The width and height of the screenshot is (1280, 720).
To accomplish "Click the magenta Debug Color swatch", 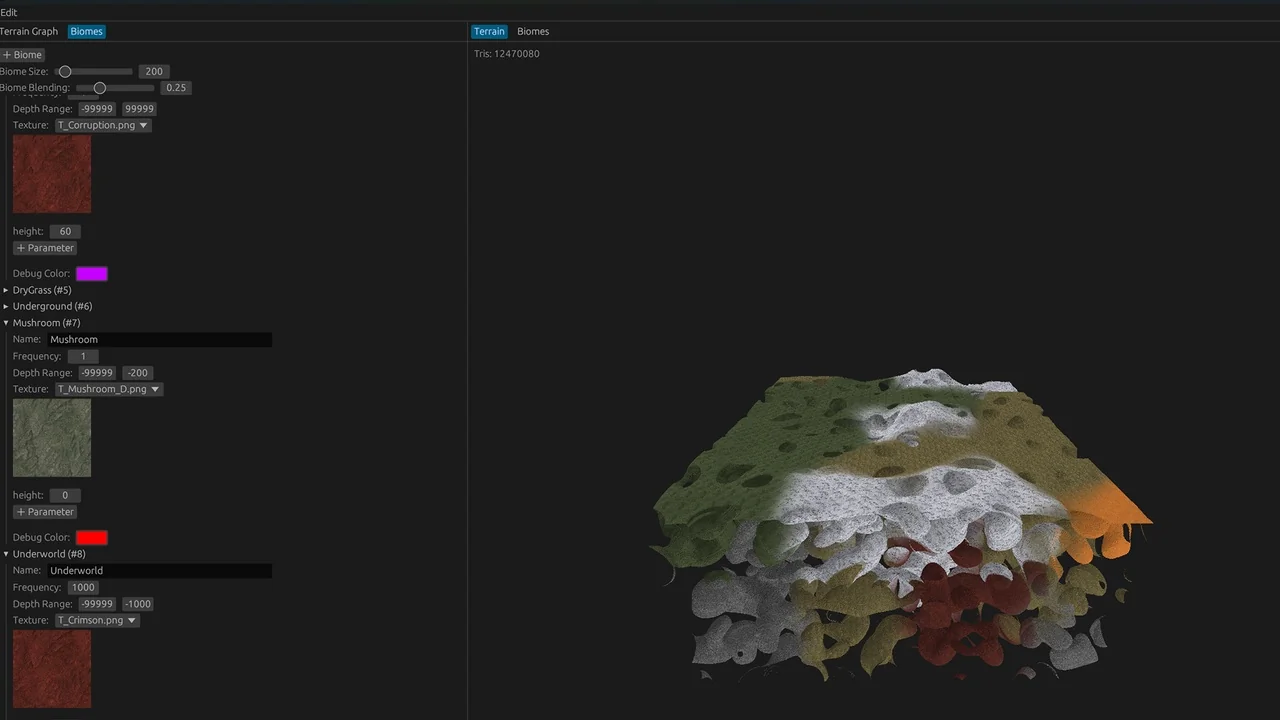I will [91, 274].
